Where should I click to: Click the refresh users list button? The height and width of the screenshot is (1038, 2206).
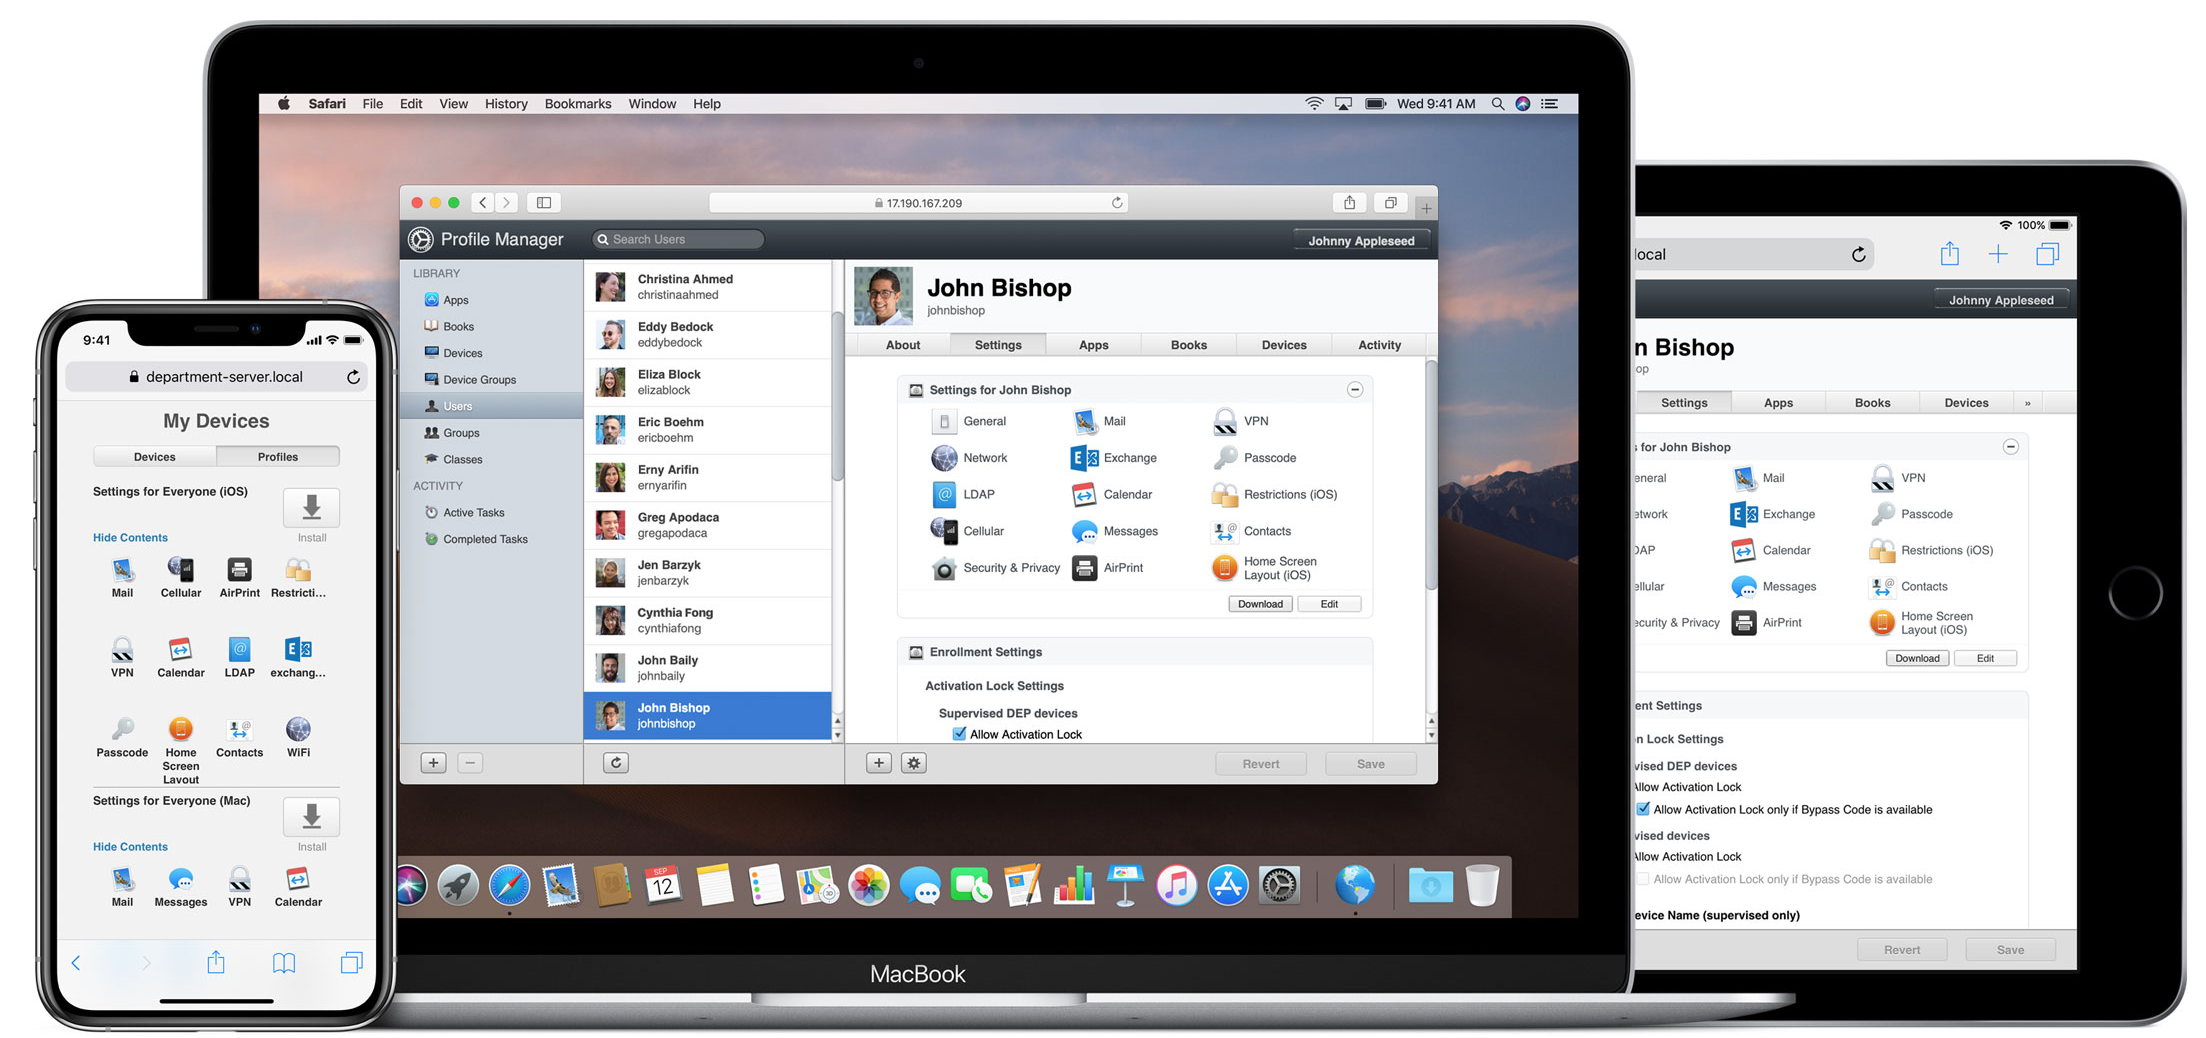point(616,763)
